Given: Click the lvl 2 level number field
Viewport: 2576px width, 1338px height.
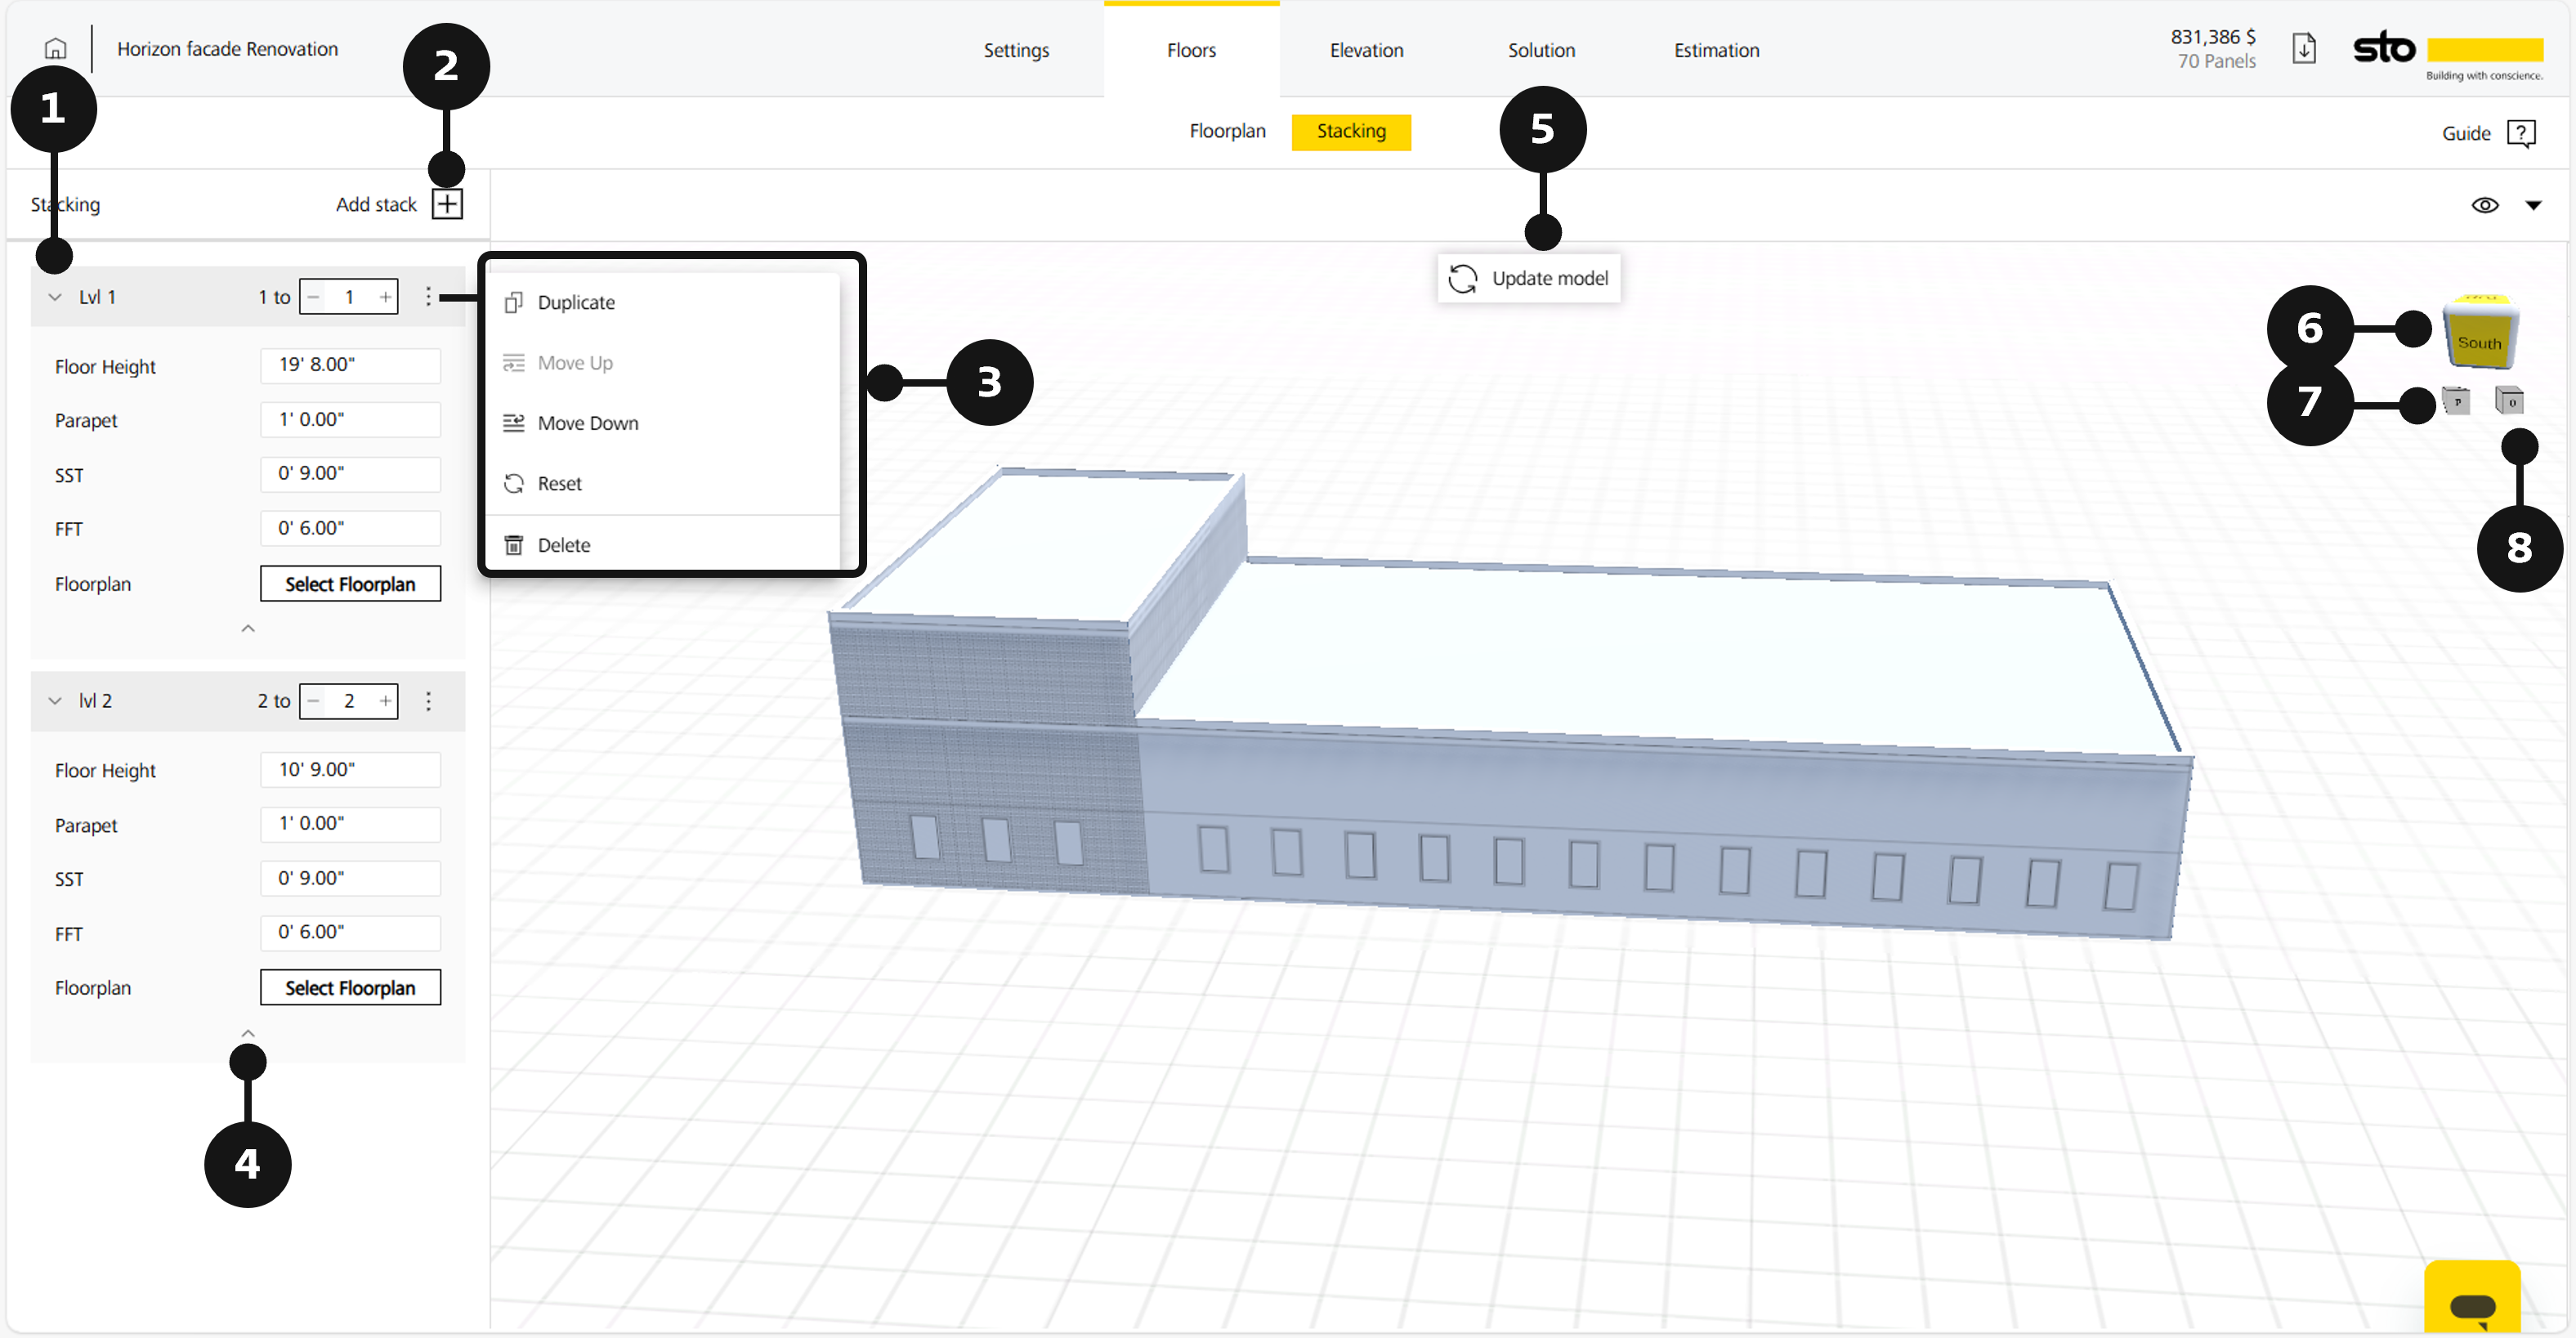Looking at the screenshot, I should coord(349,701).
